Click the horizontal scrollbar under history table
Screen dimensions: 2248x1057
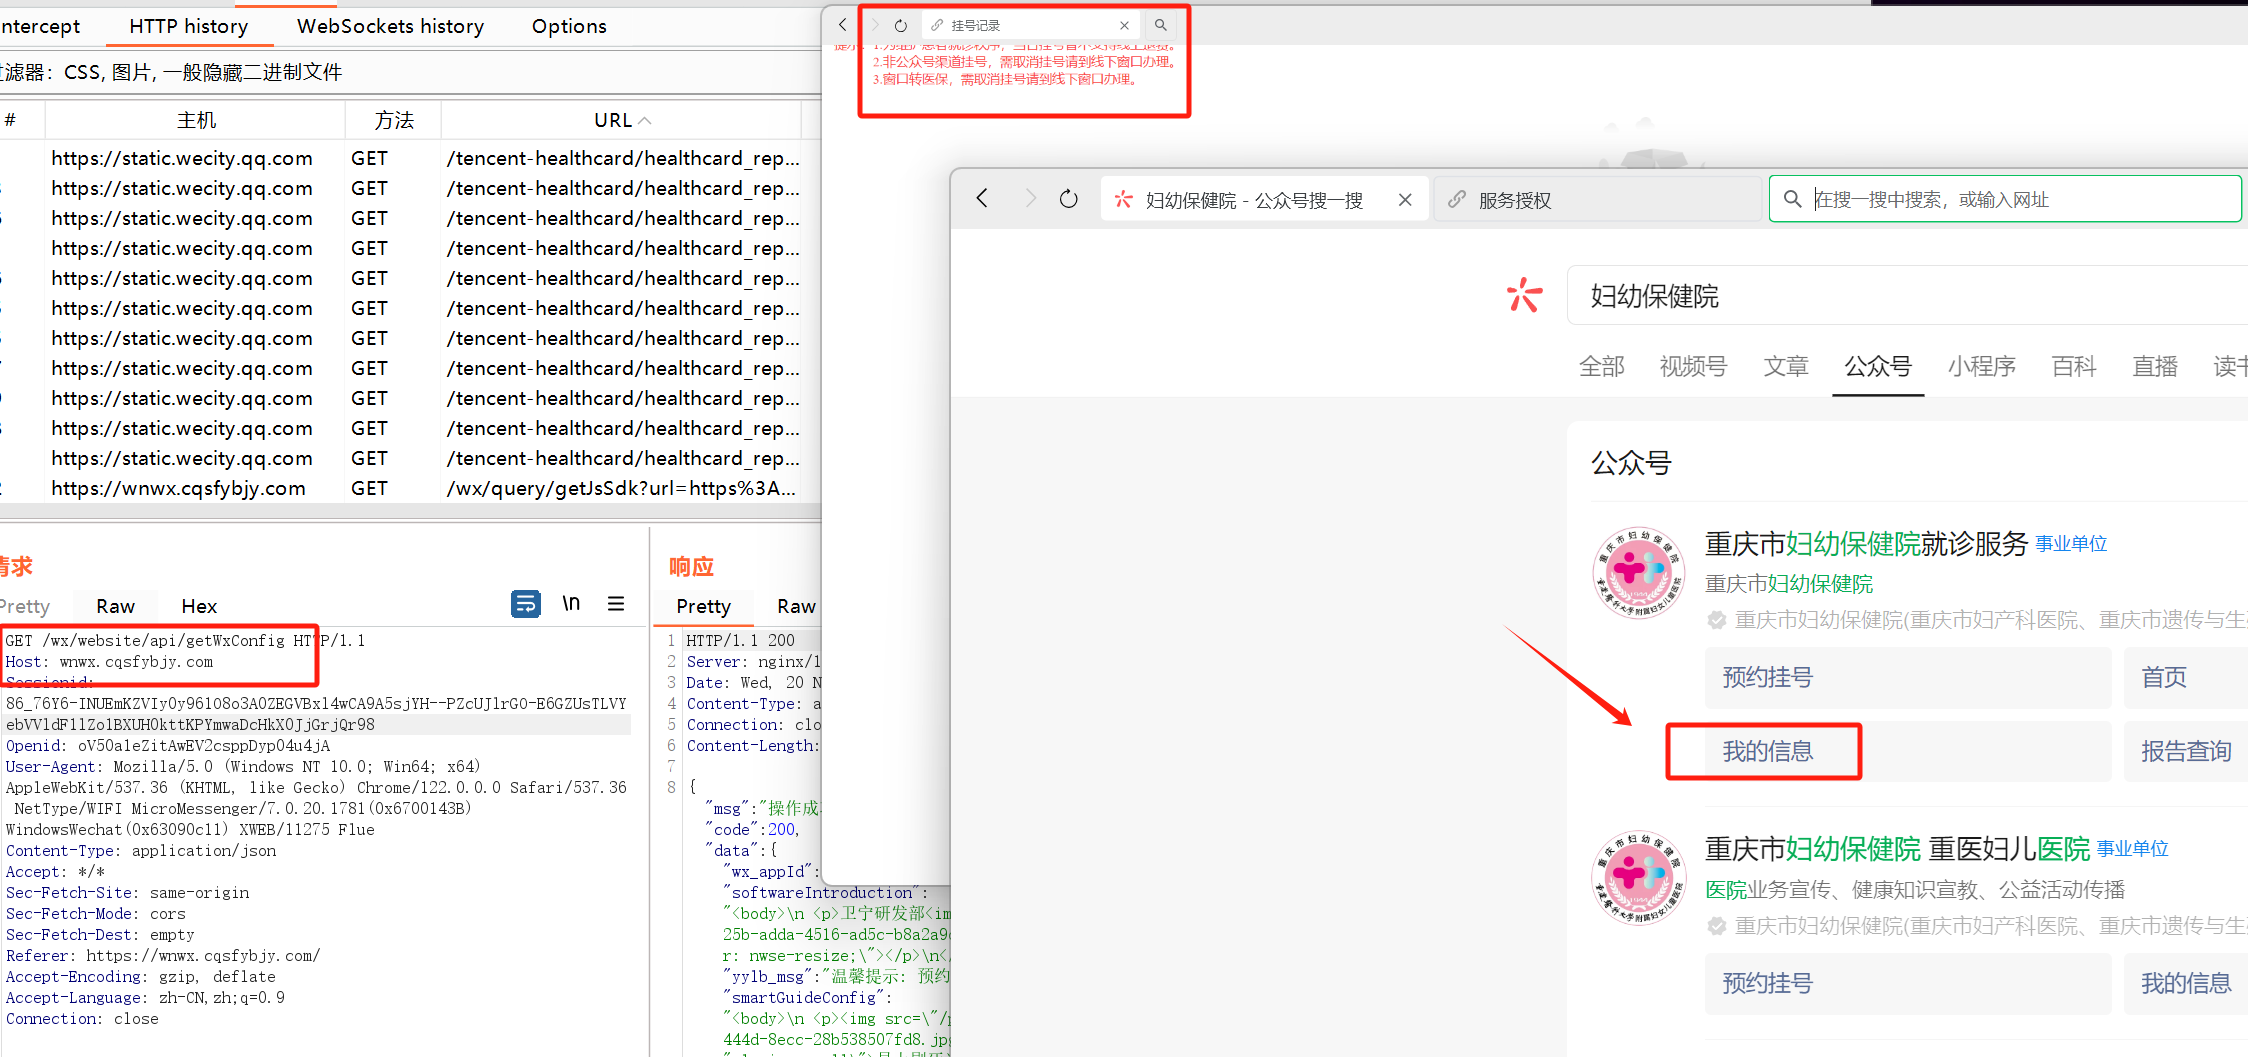point(410,511)
